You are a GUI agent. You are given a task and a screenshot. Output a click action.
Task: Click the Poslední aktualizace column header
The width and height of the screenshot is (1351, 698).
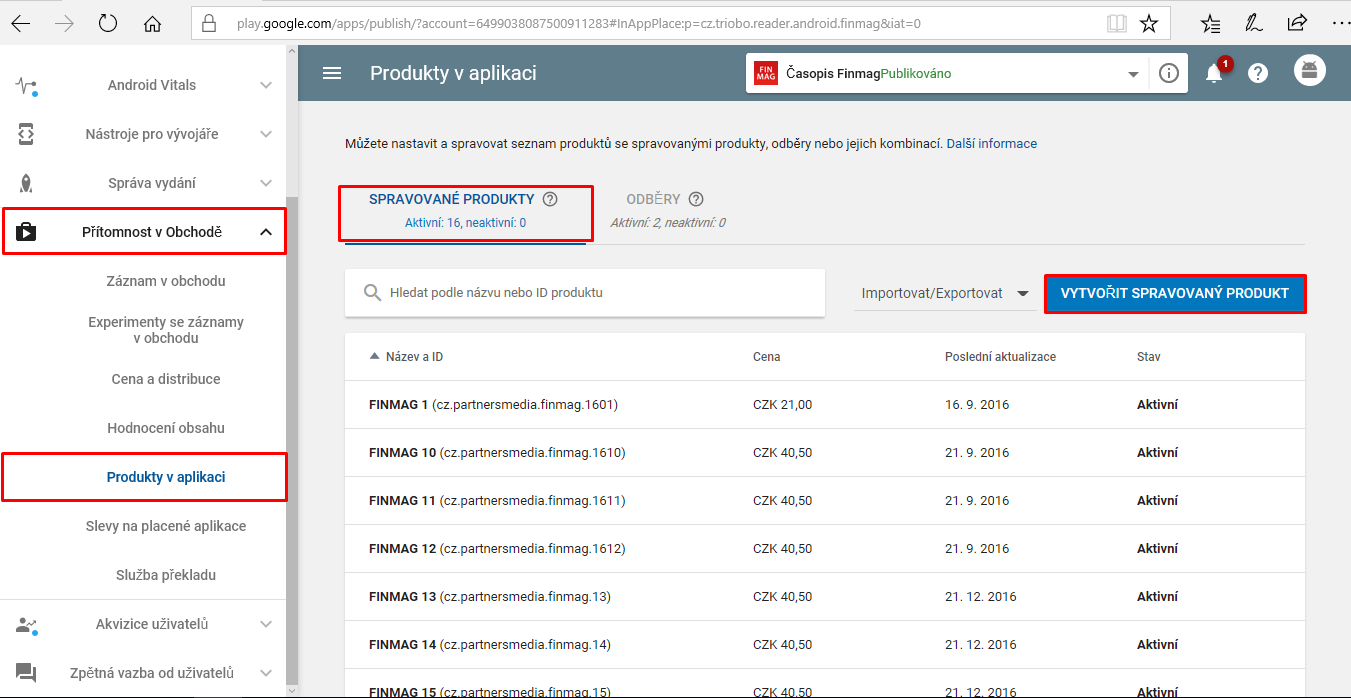[1000, 357]
